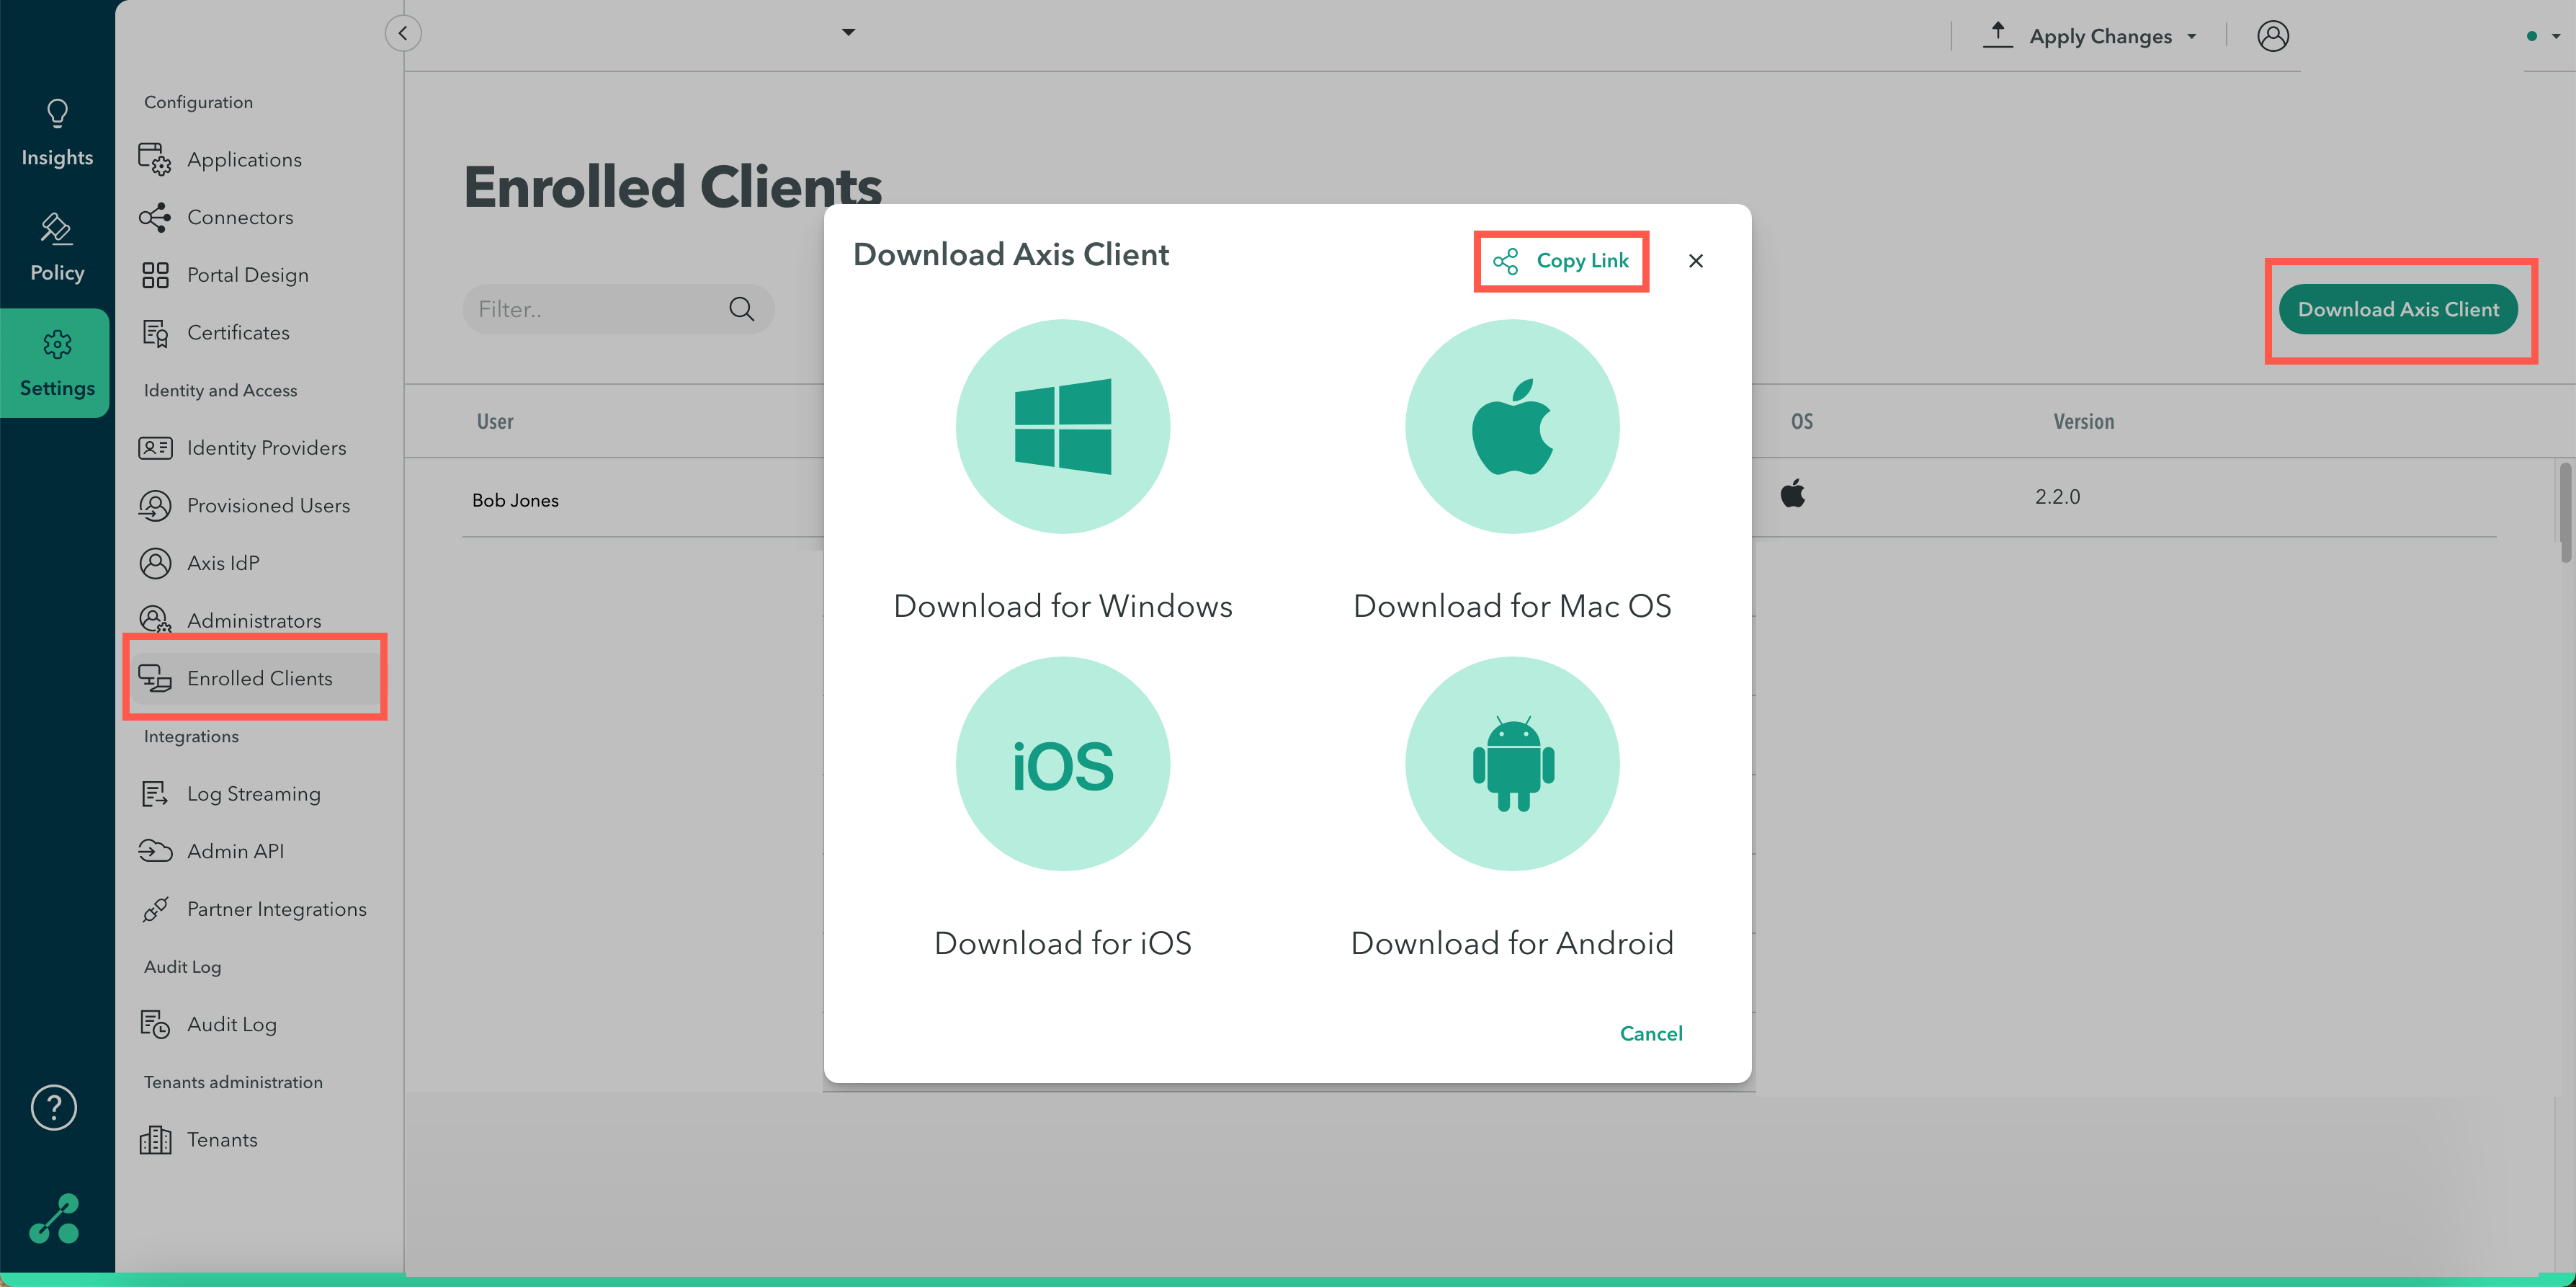
Task: Click the Download Axis Client button
Action: tap(2397, 310)
